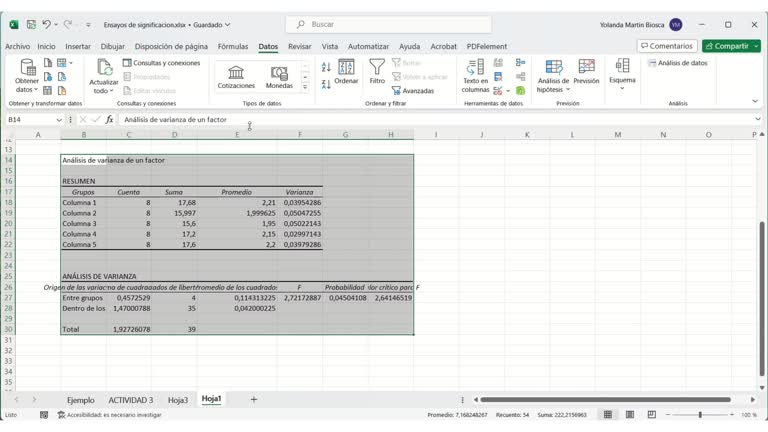This screenshot has width=768, height=432.
Task: Sort ascending A to Z
Action: 326,67
